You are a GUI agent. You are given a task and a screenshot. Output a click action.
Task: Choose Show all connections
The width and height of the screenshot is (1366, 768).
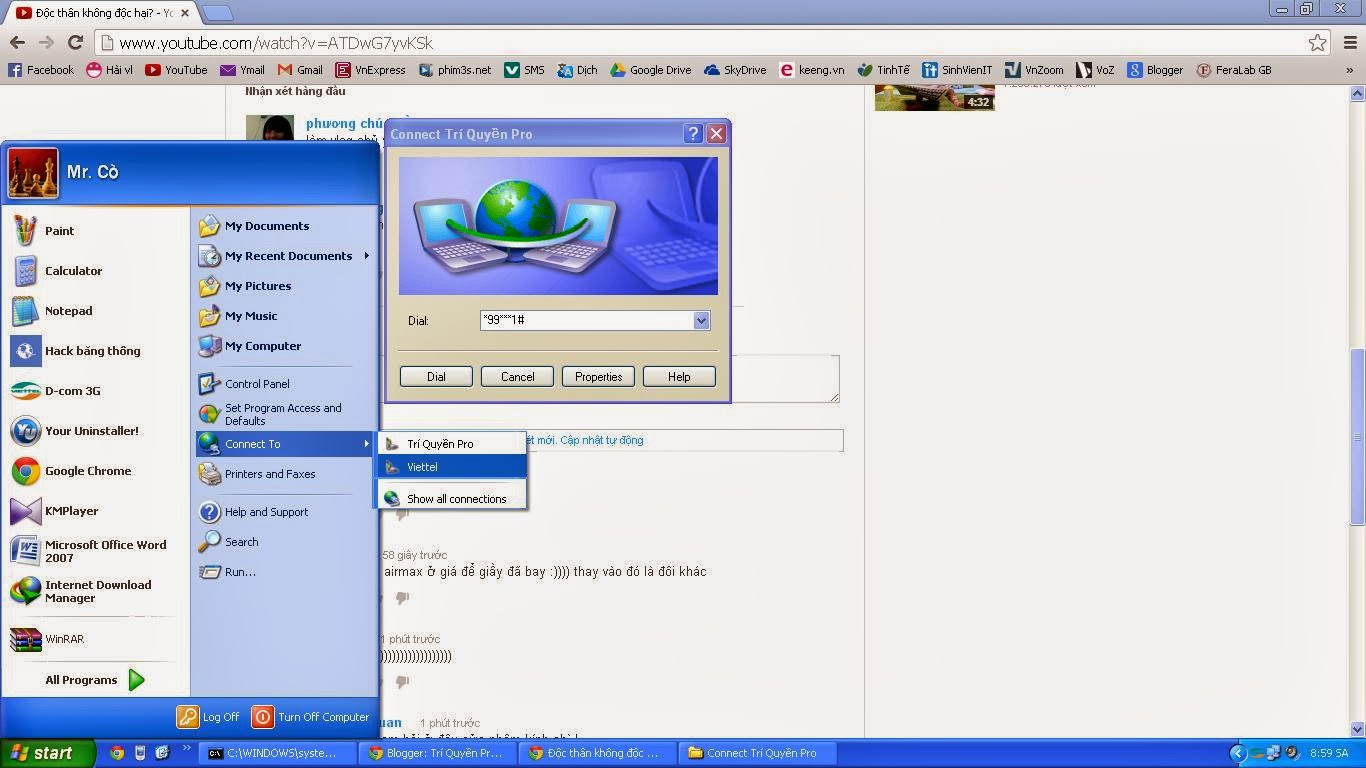pos(451,499)
